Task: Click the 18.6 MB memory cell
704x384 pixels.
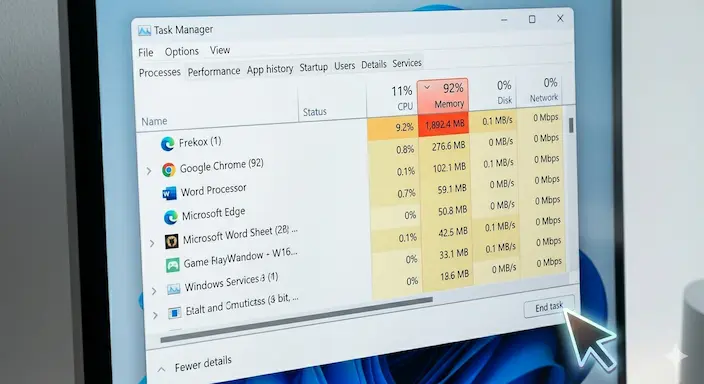Action: tap(454, 275)
